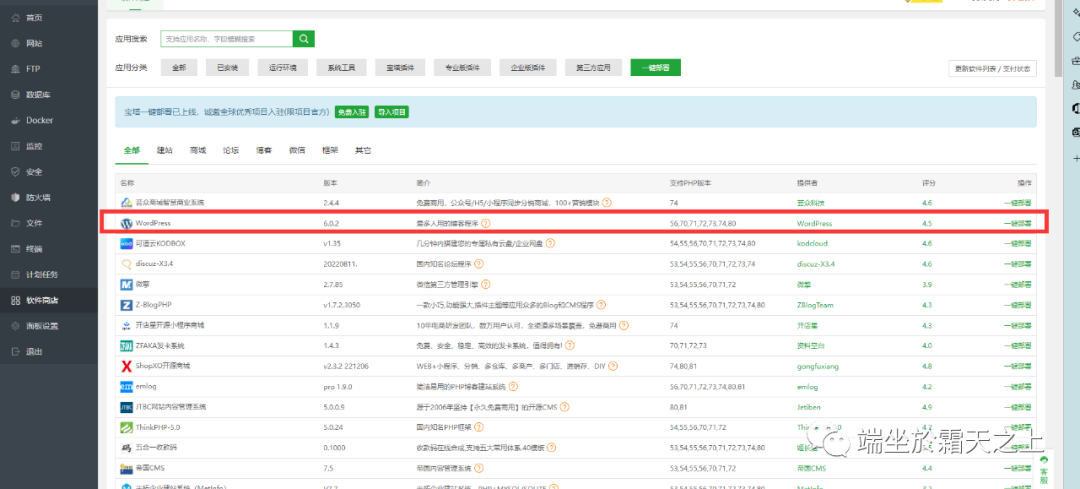Image resolution: width=1080 pixels, height=489 pixels.
Task: Filter by 企业版插件 category
Action: 528,67
